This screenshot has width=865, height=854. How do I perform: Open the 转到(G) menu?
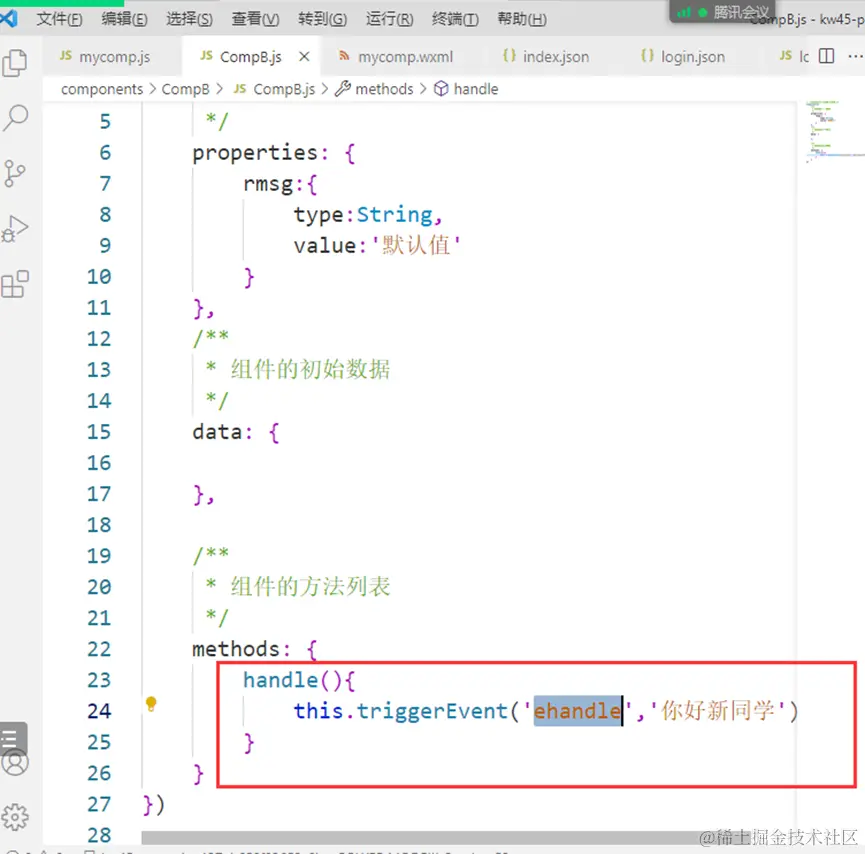(322, 19)
